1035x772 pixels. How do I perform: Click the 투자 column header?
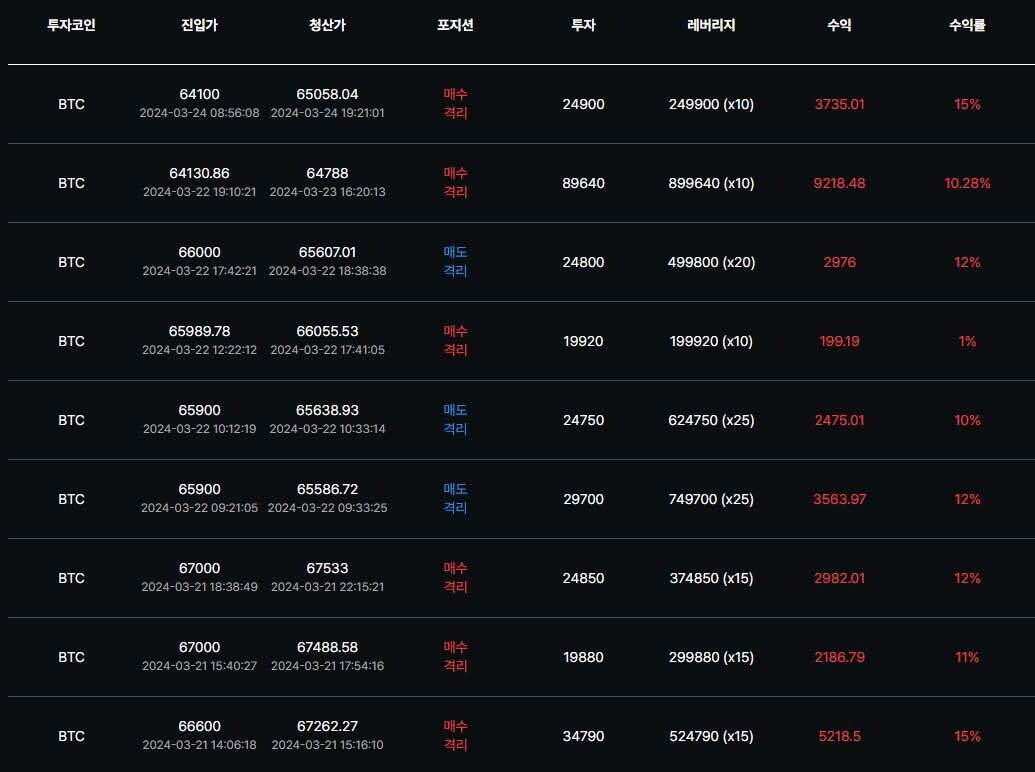pyautogui.click(x=583, y=26)
